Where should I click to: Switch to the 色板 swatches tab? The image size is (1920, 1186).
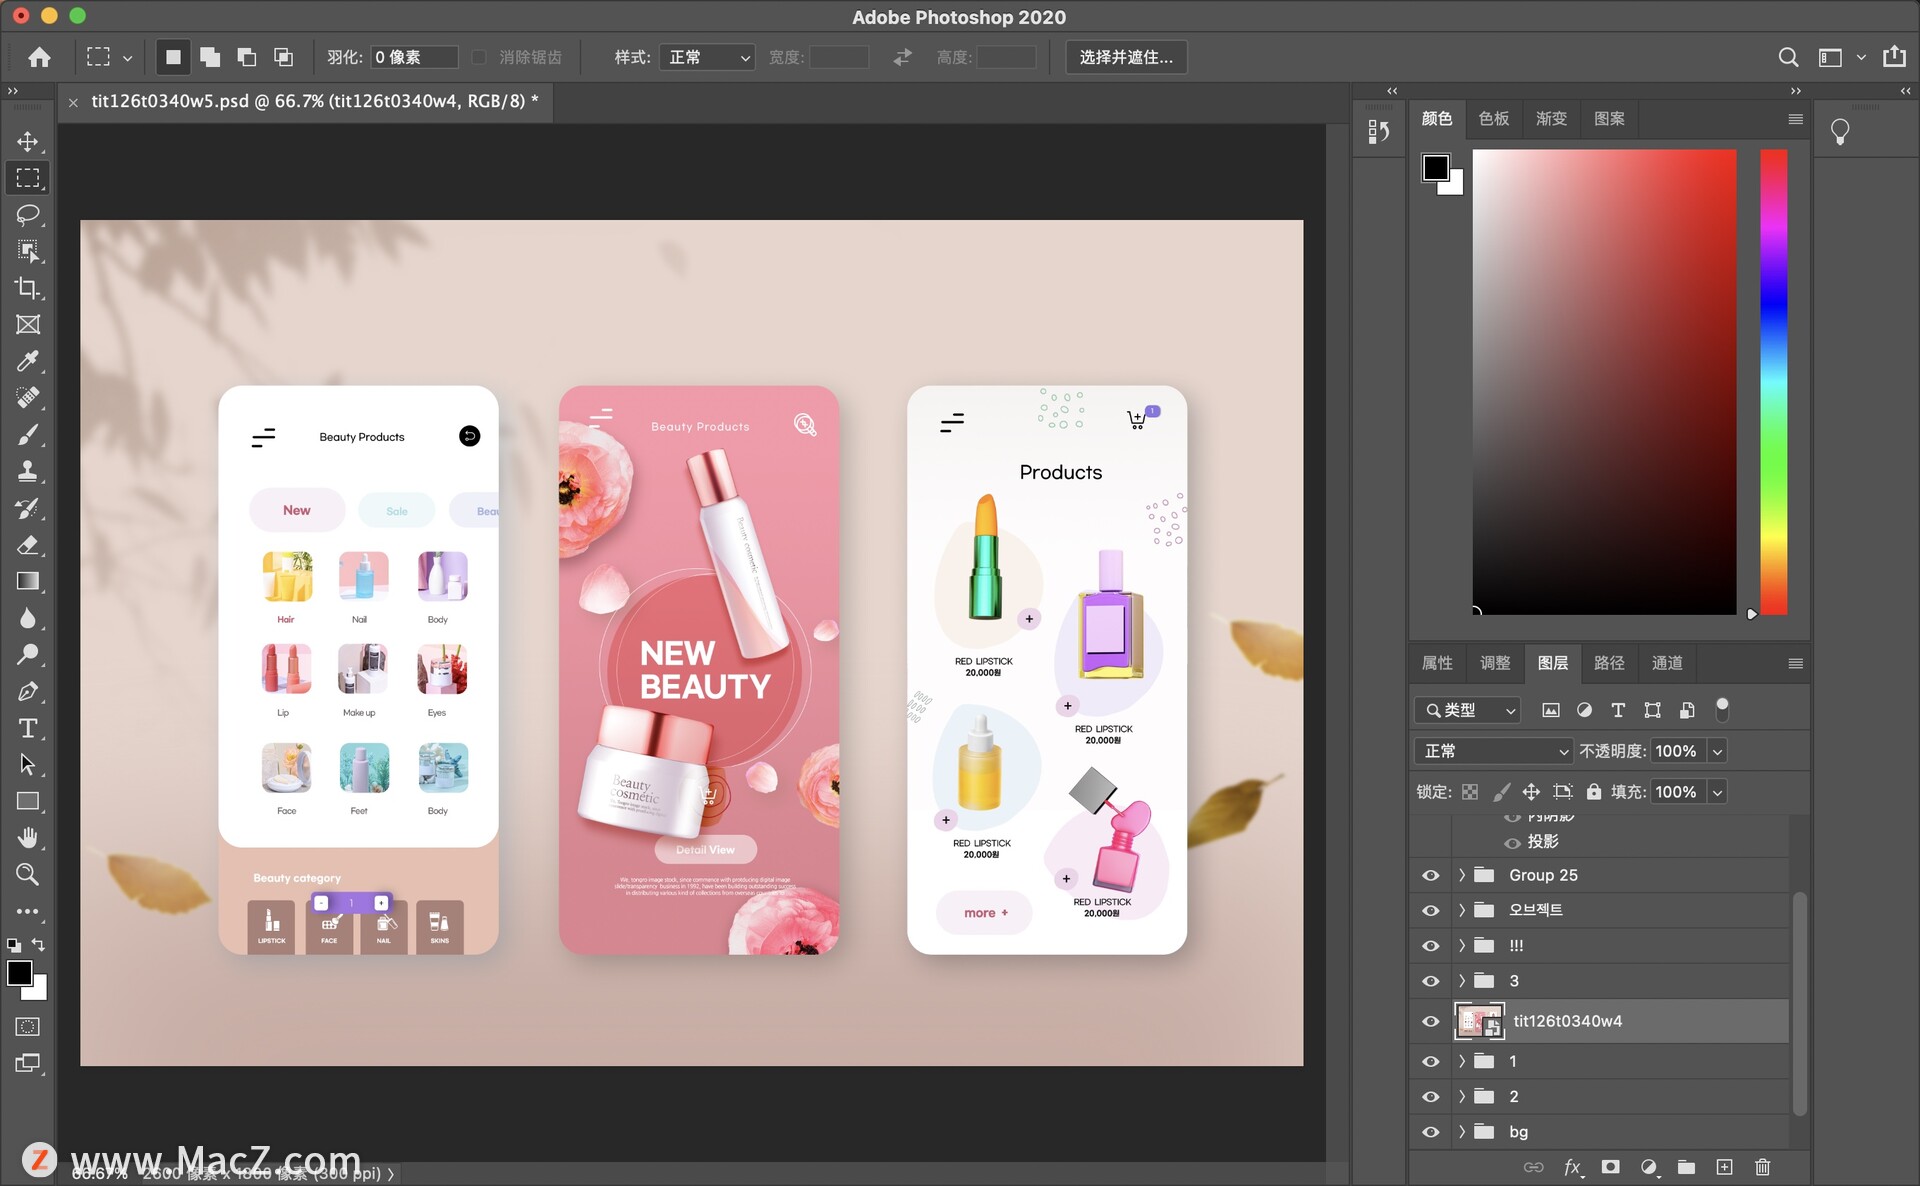[1493, 119]
